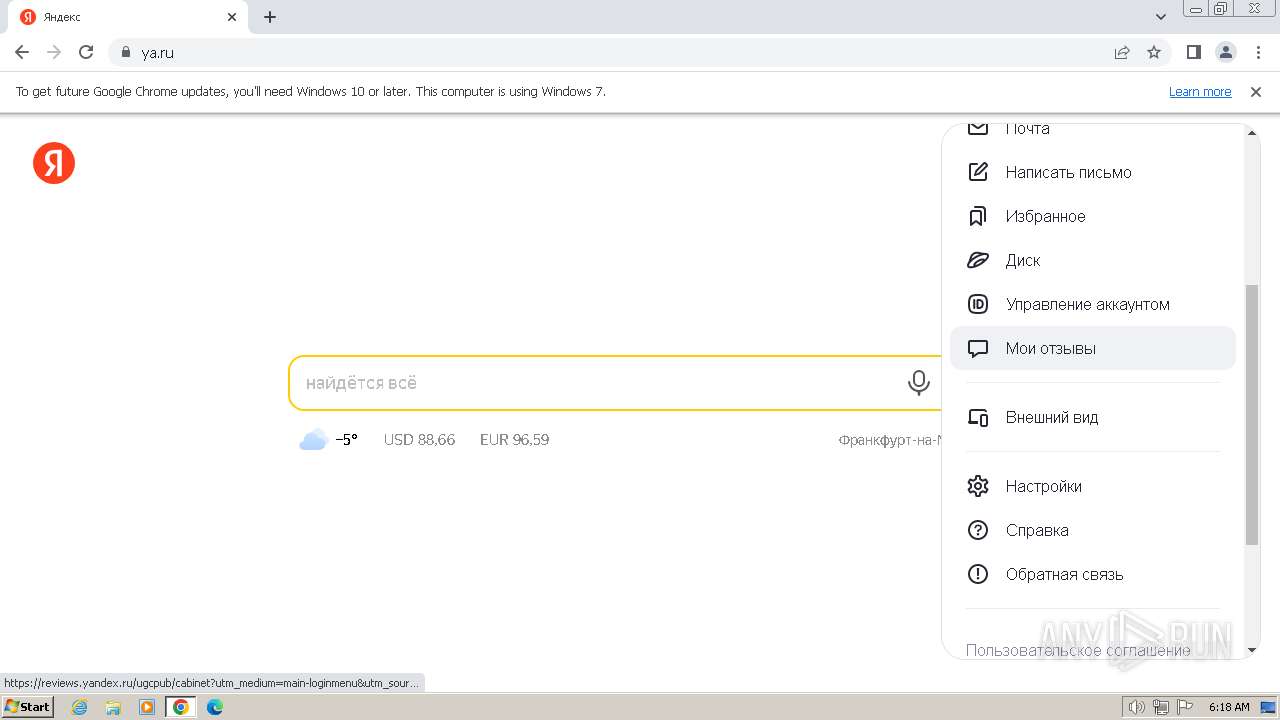Viewport: 1280px width, 720px height.
Task: Click the 6:18 AM system clock
Action: [x=1229, y=707]
